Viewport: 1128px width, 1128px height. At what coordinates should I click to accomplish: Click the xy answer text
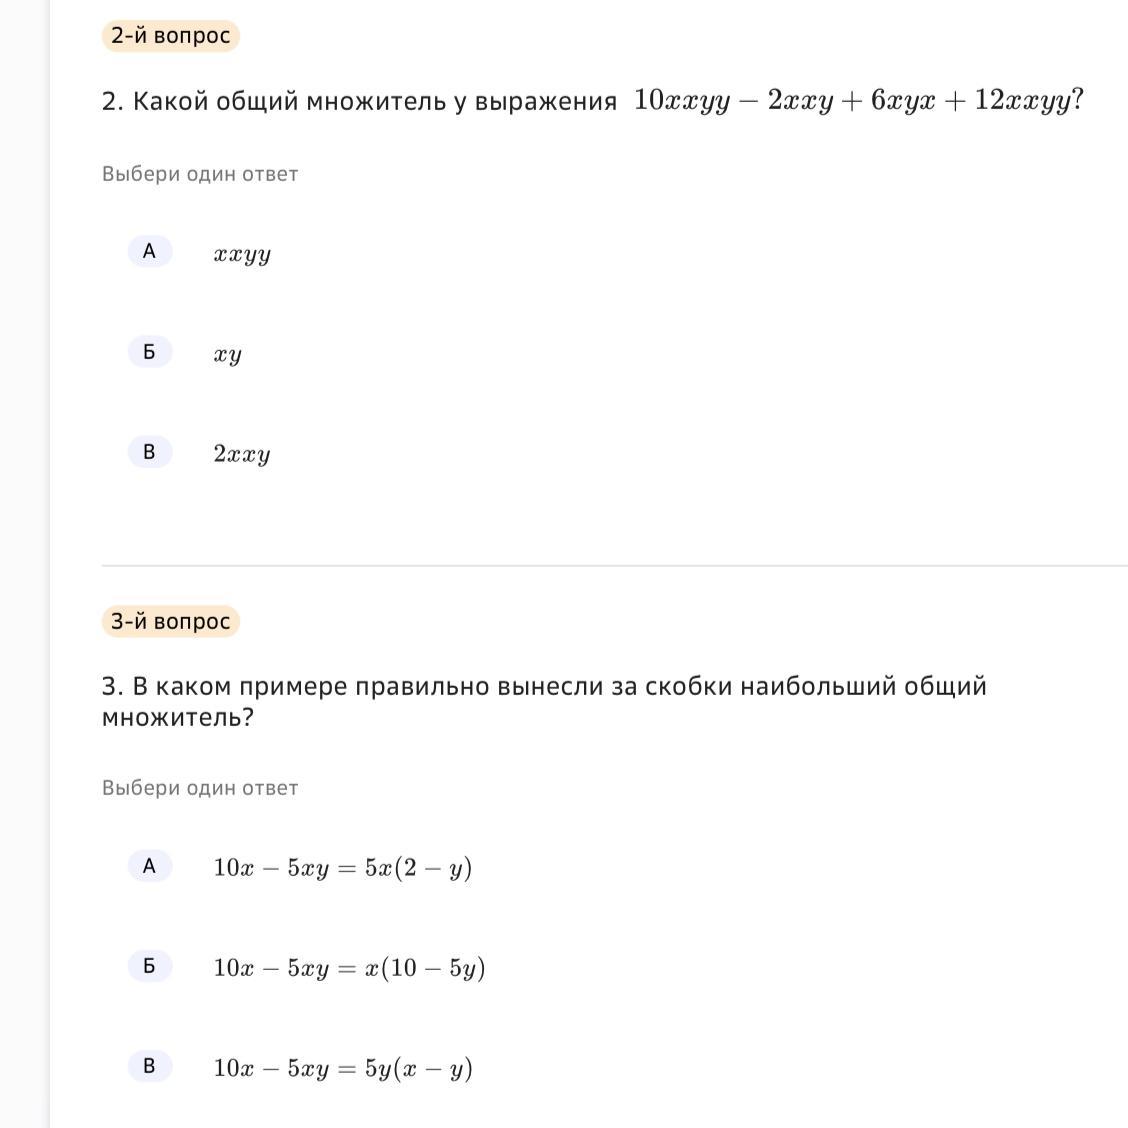(x=227, y=354)
